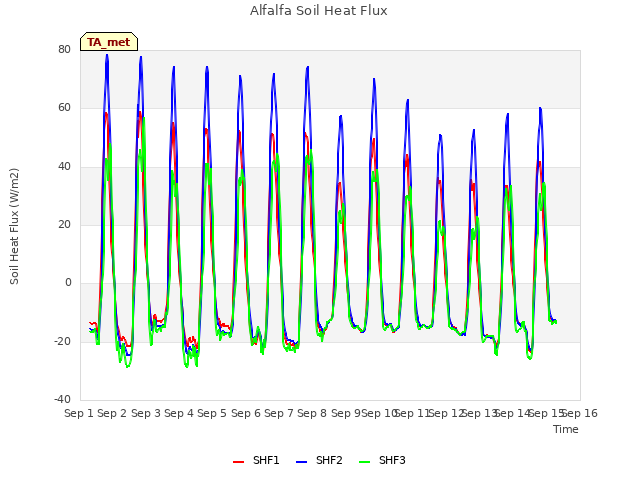Click the Sep 7 x-axis tick label
640x480 pixels.
coord(279,413)
